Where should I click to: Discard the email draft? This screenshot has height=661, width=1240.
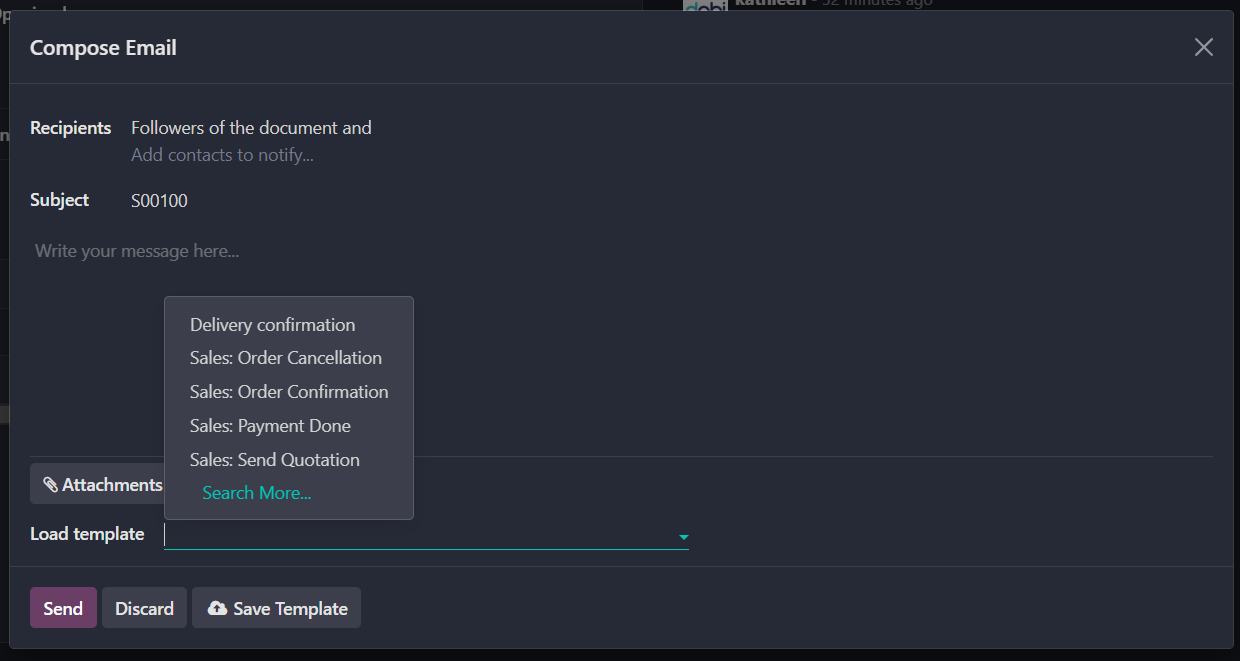(144, 608)
